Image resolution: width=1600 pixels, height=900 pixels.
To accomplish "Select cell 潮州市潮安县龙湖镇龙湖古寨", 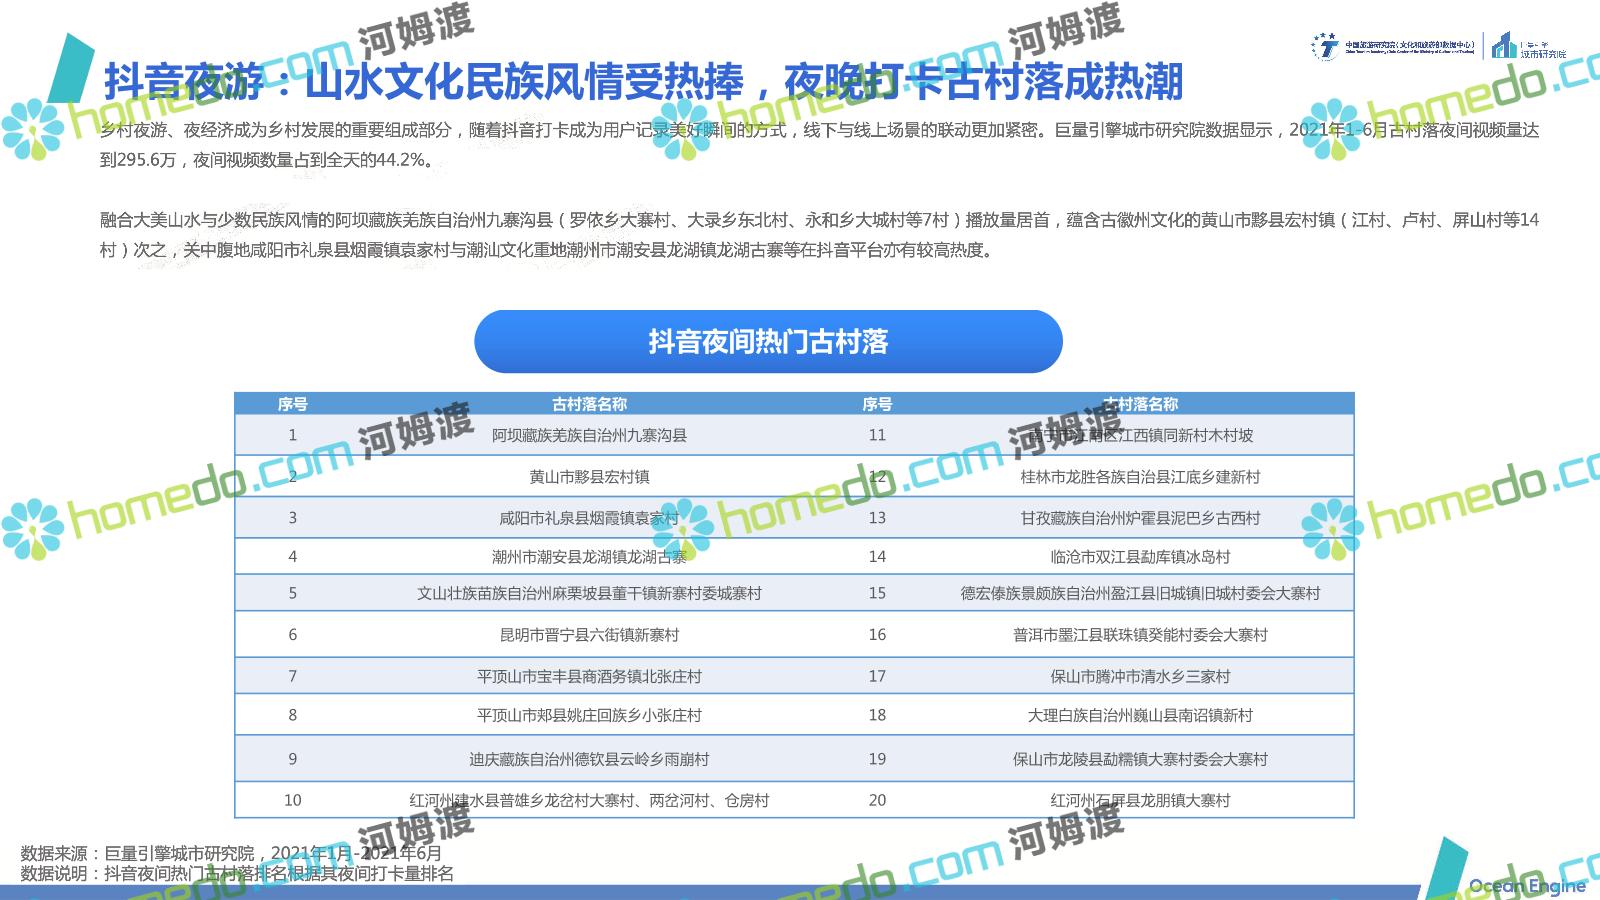I will coord(589,557).
